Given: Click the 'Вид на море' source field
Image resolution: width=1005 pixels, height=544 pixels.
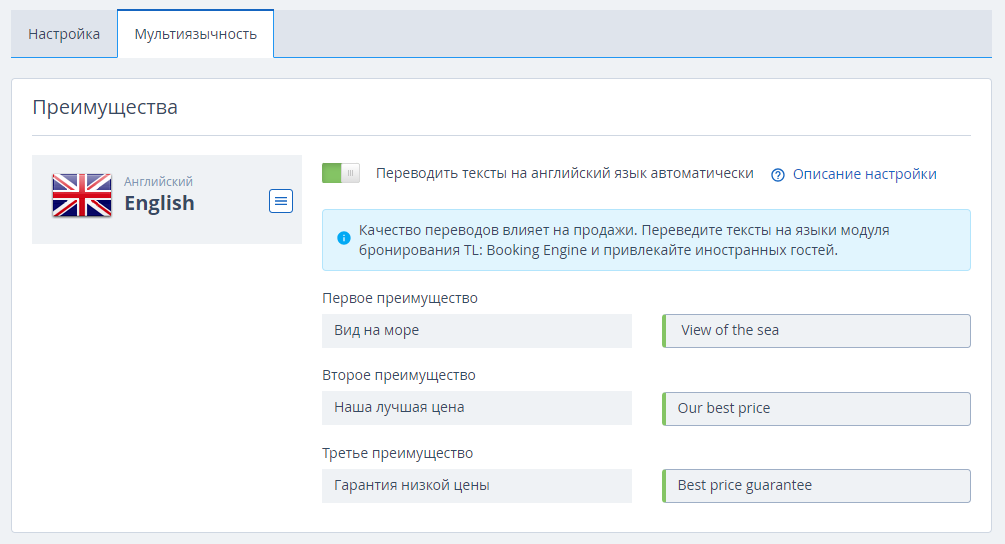Looking at the screenshot, I should pyautogui.click(x=477, y=331).
